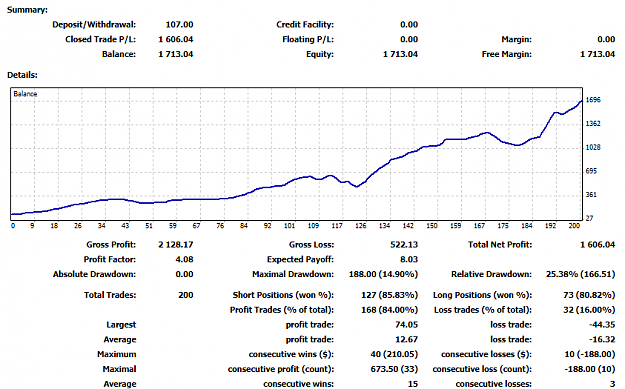
Task: Click the Summary heading
Action: (28, 10)
